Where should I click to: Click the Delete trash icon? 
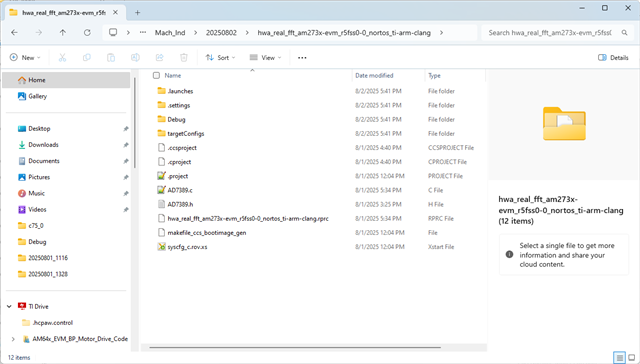tap(184, 58)
